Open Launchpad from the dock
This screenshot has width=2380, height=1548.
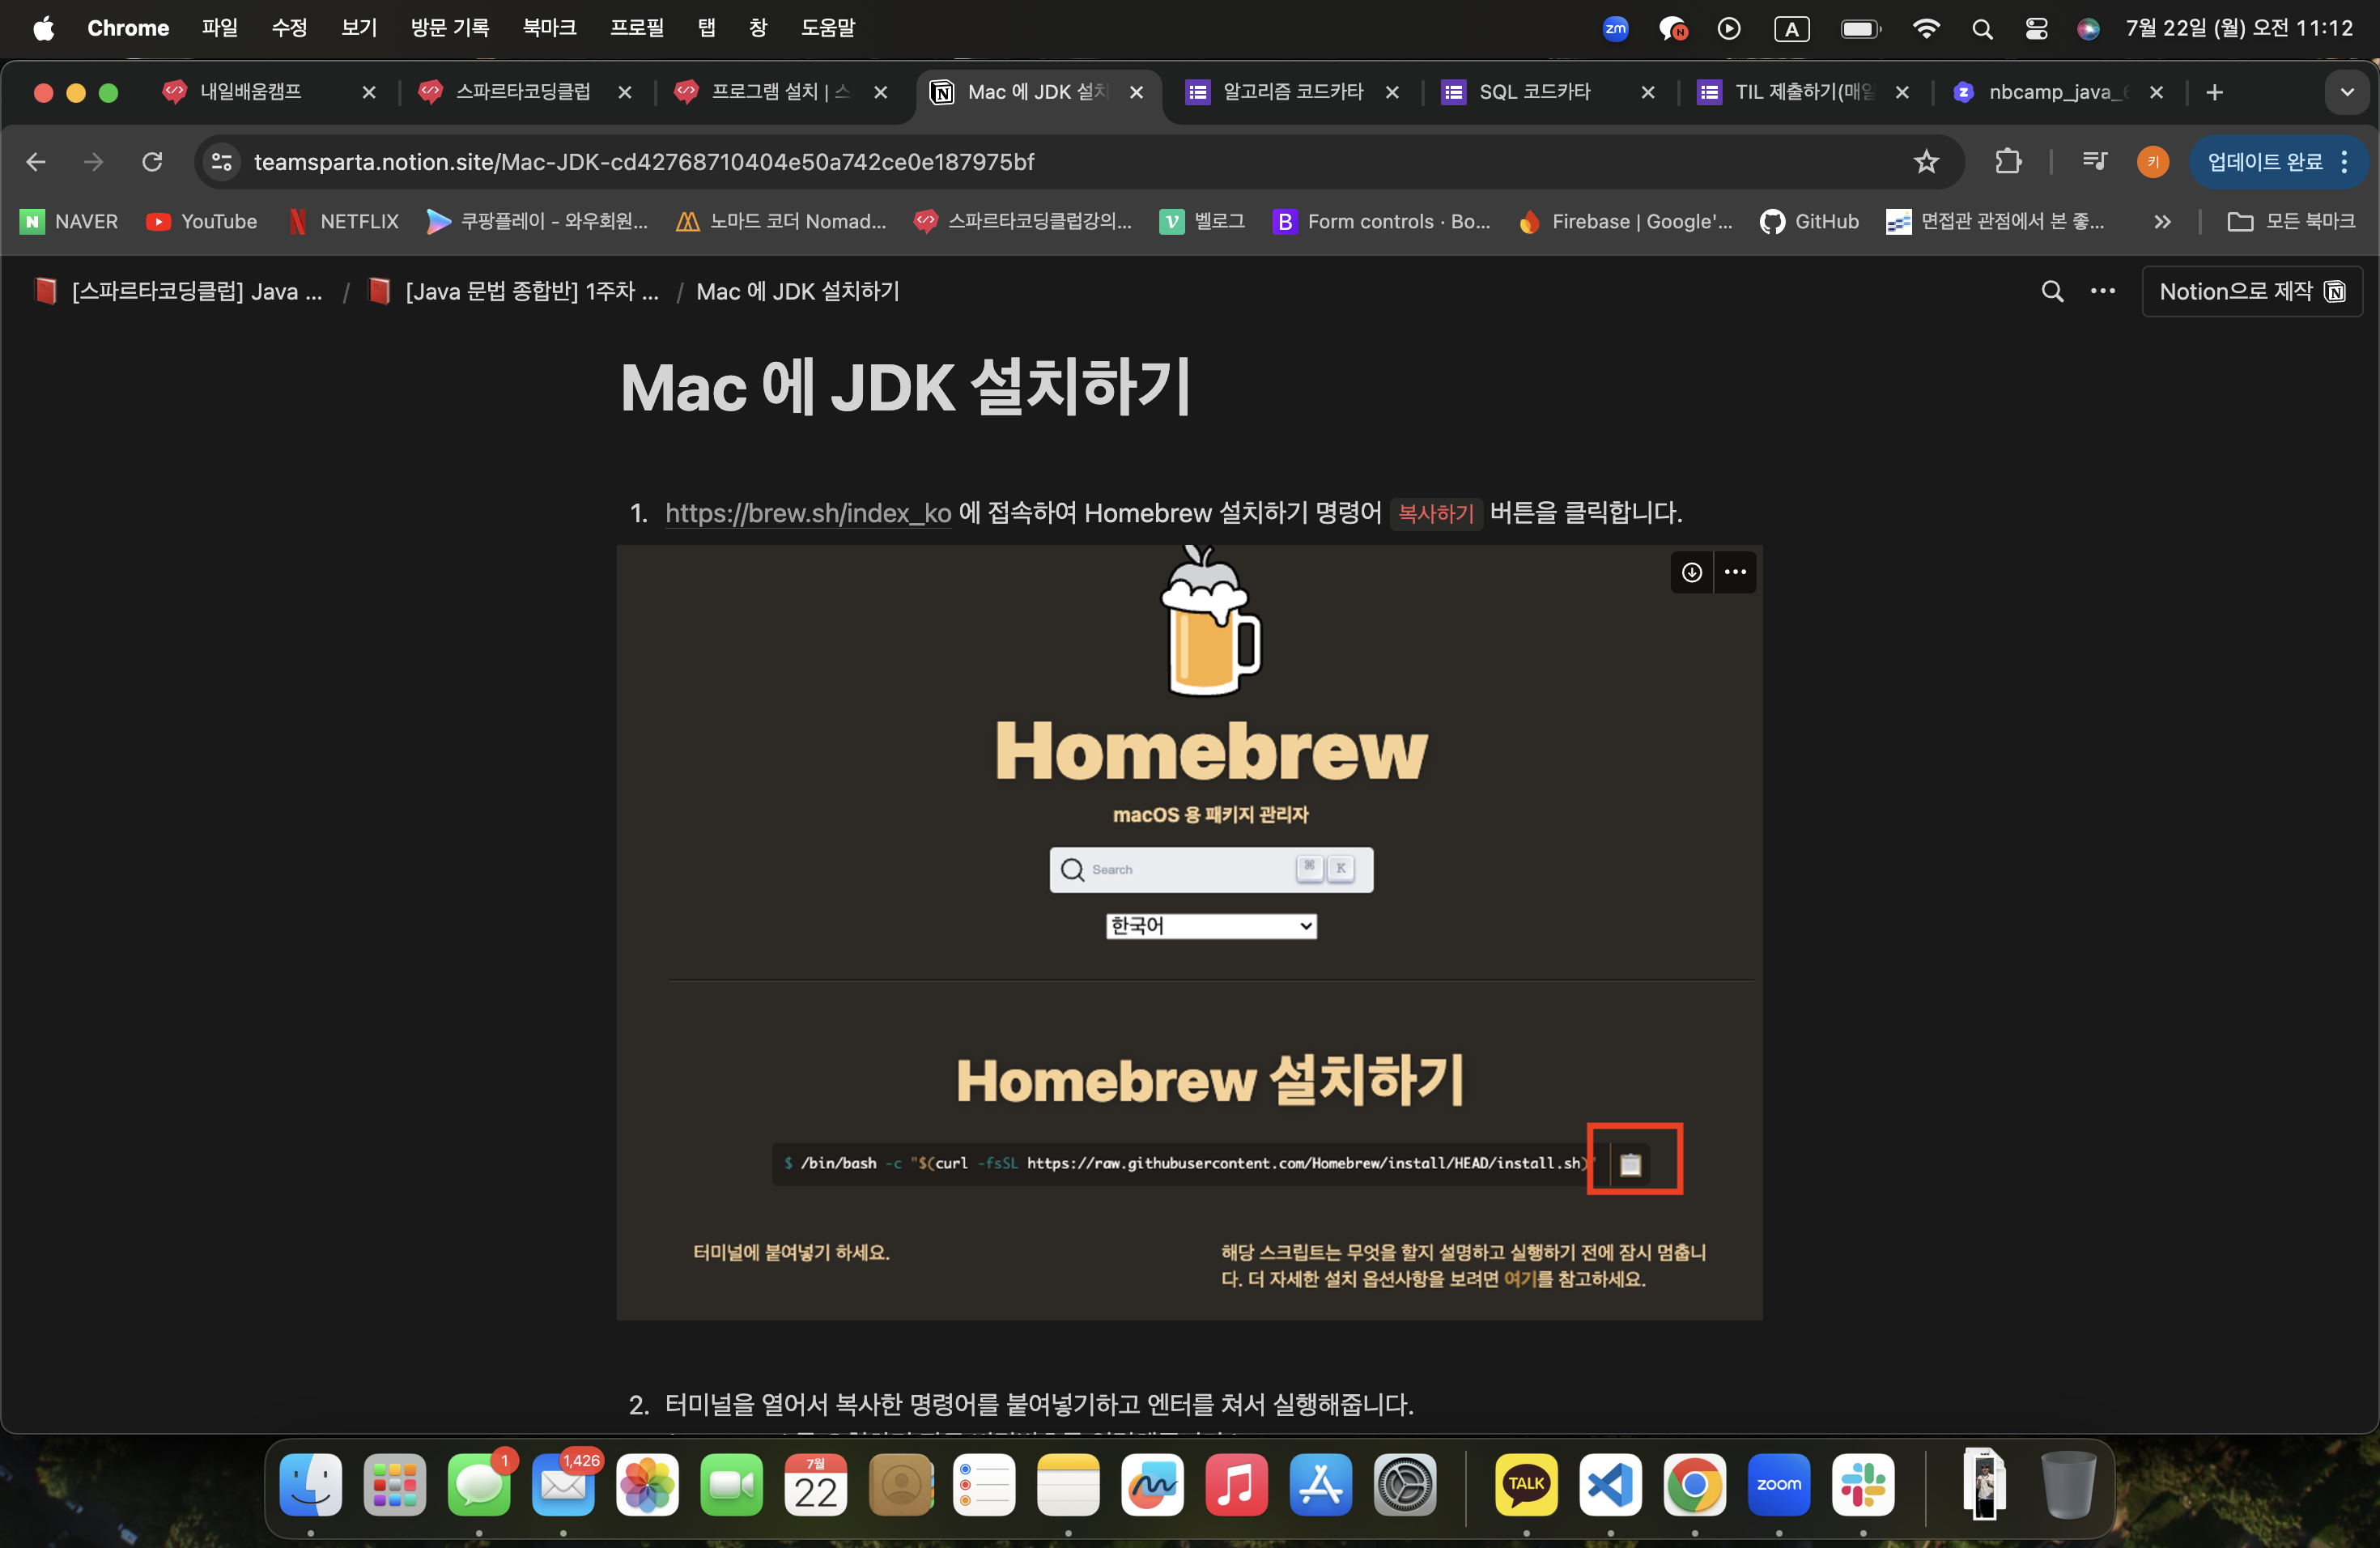tap(395, 1484)
